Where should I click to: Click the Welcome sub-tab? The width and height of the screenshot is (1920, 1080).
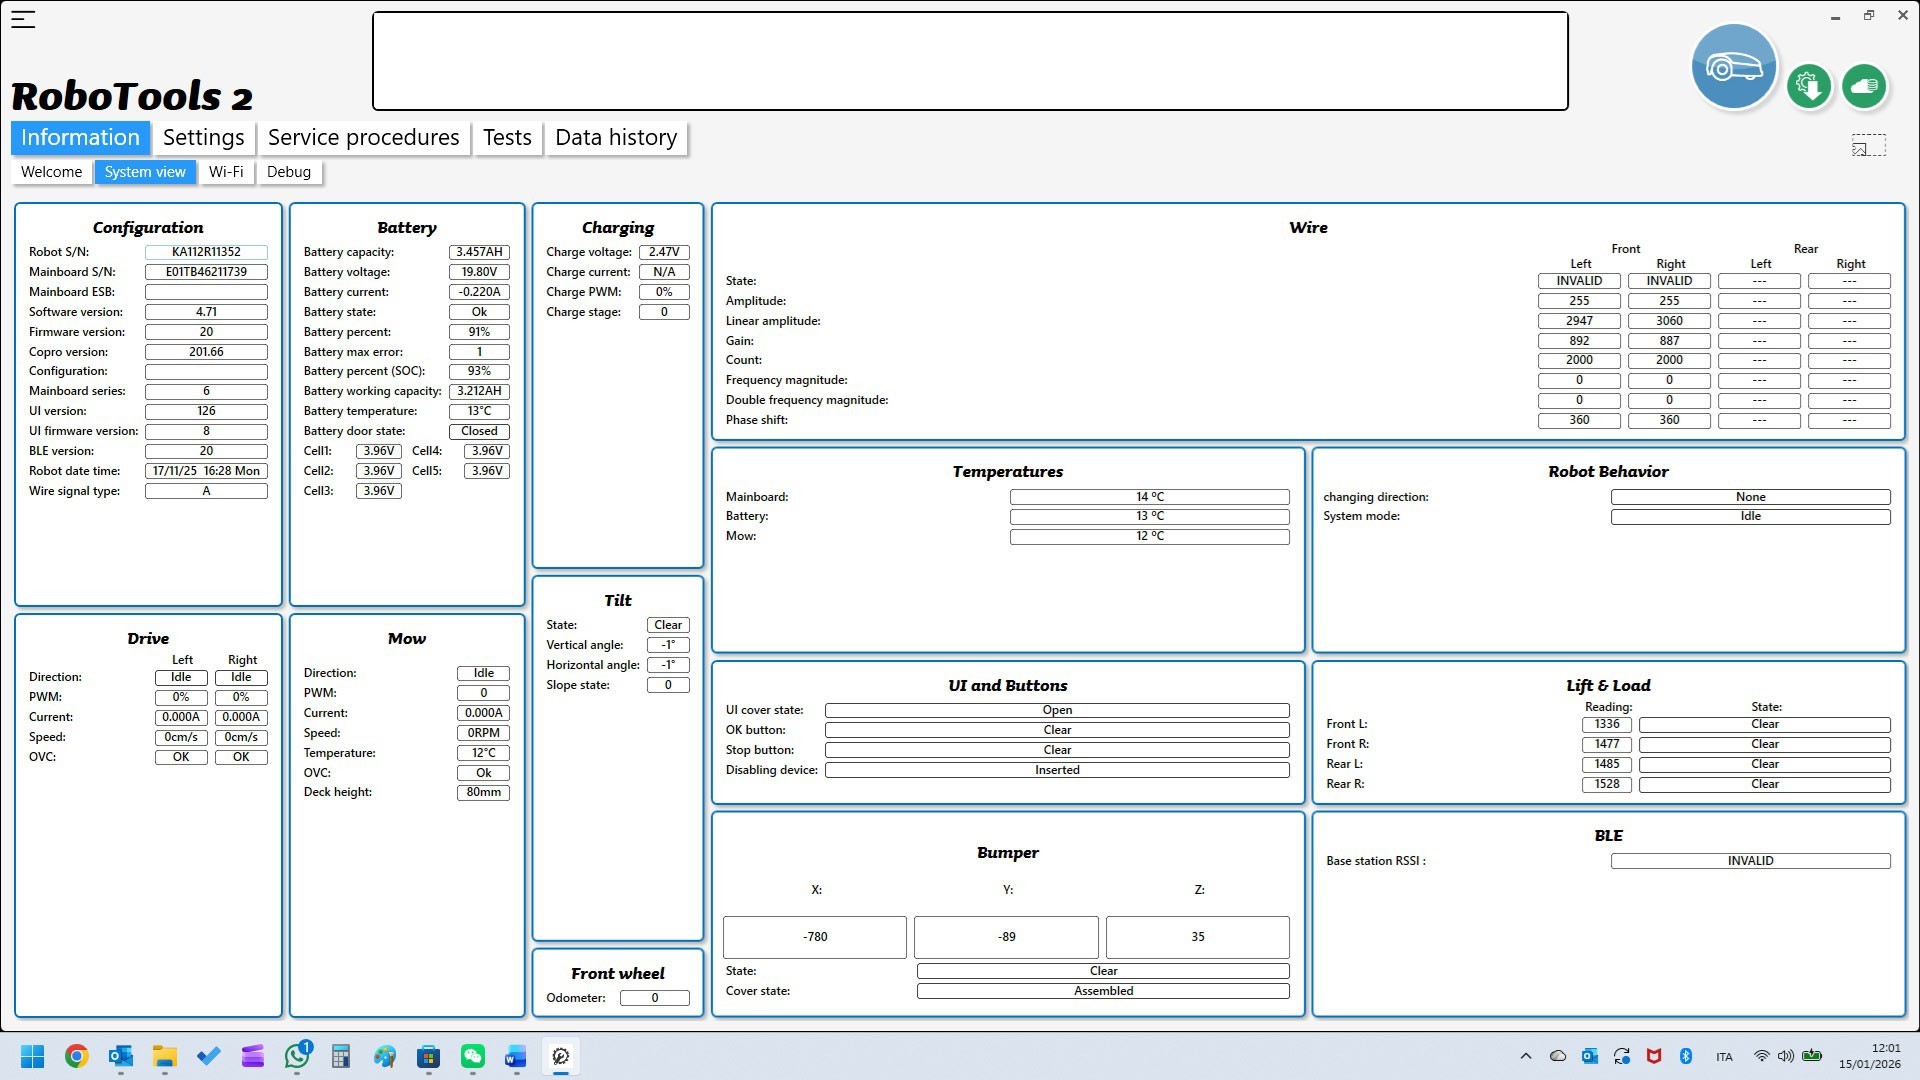(51, 172)
